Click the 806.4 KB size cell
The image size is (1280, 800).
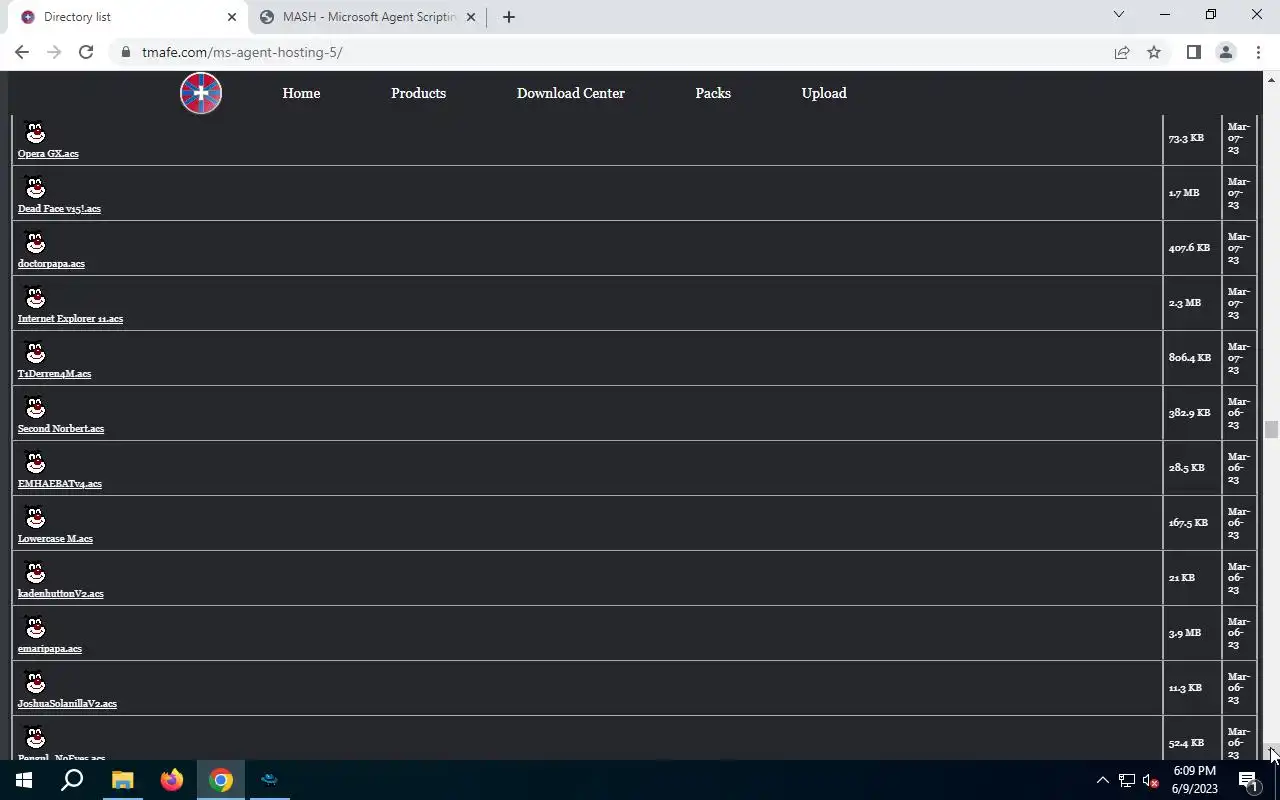(1192, 358)
